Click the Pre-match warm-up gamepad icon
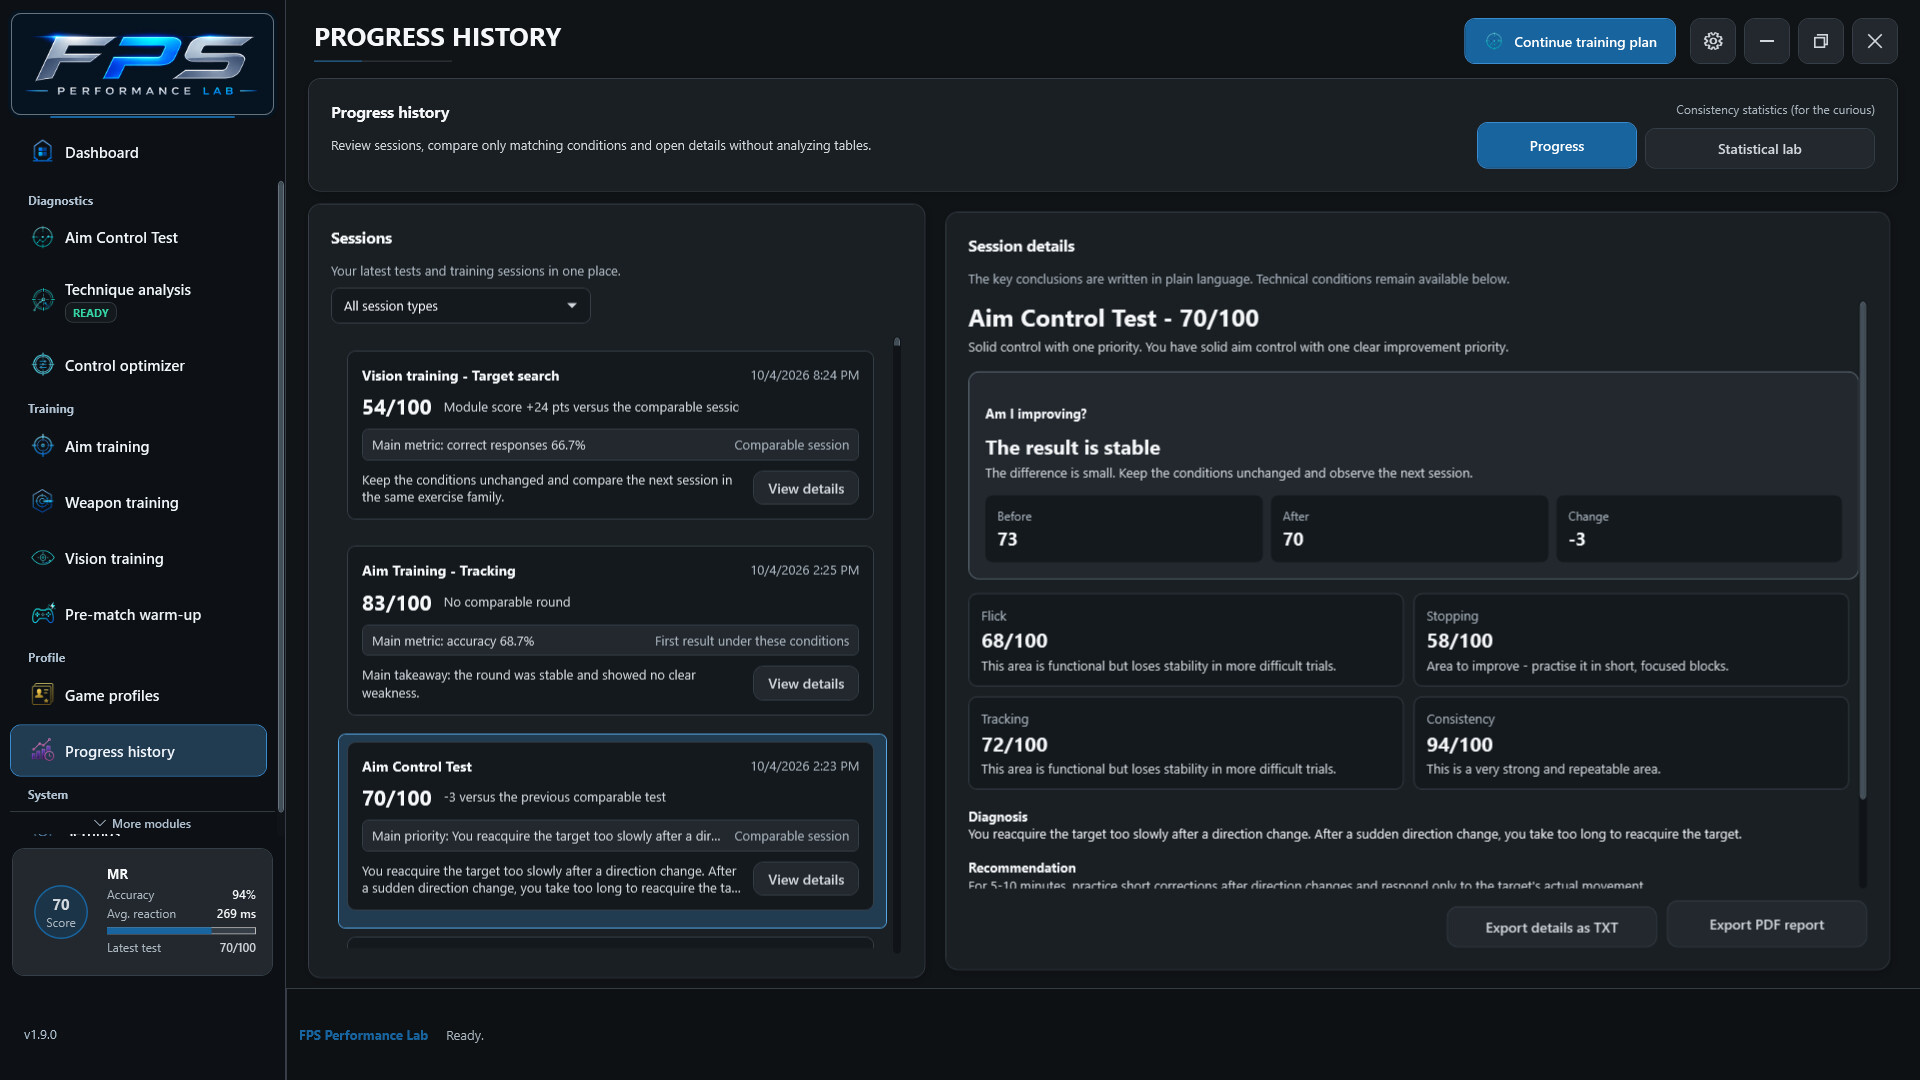 pos(42,614)
